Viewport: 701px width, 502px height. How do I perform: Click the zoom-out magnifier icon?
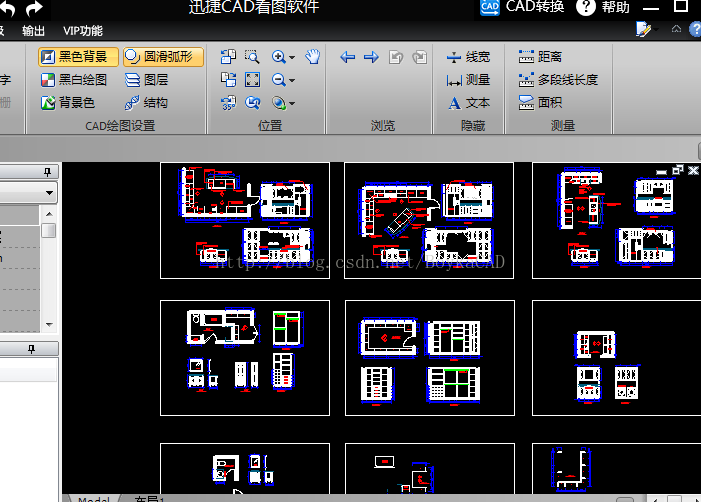(279, 80)
